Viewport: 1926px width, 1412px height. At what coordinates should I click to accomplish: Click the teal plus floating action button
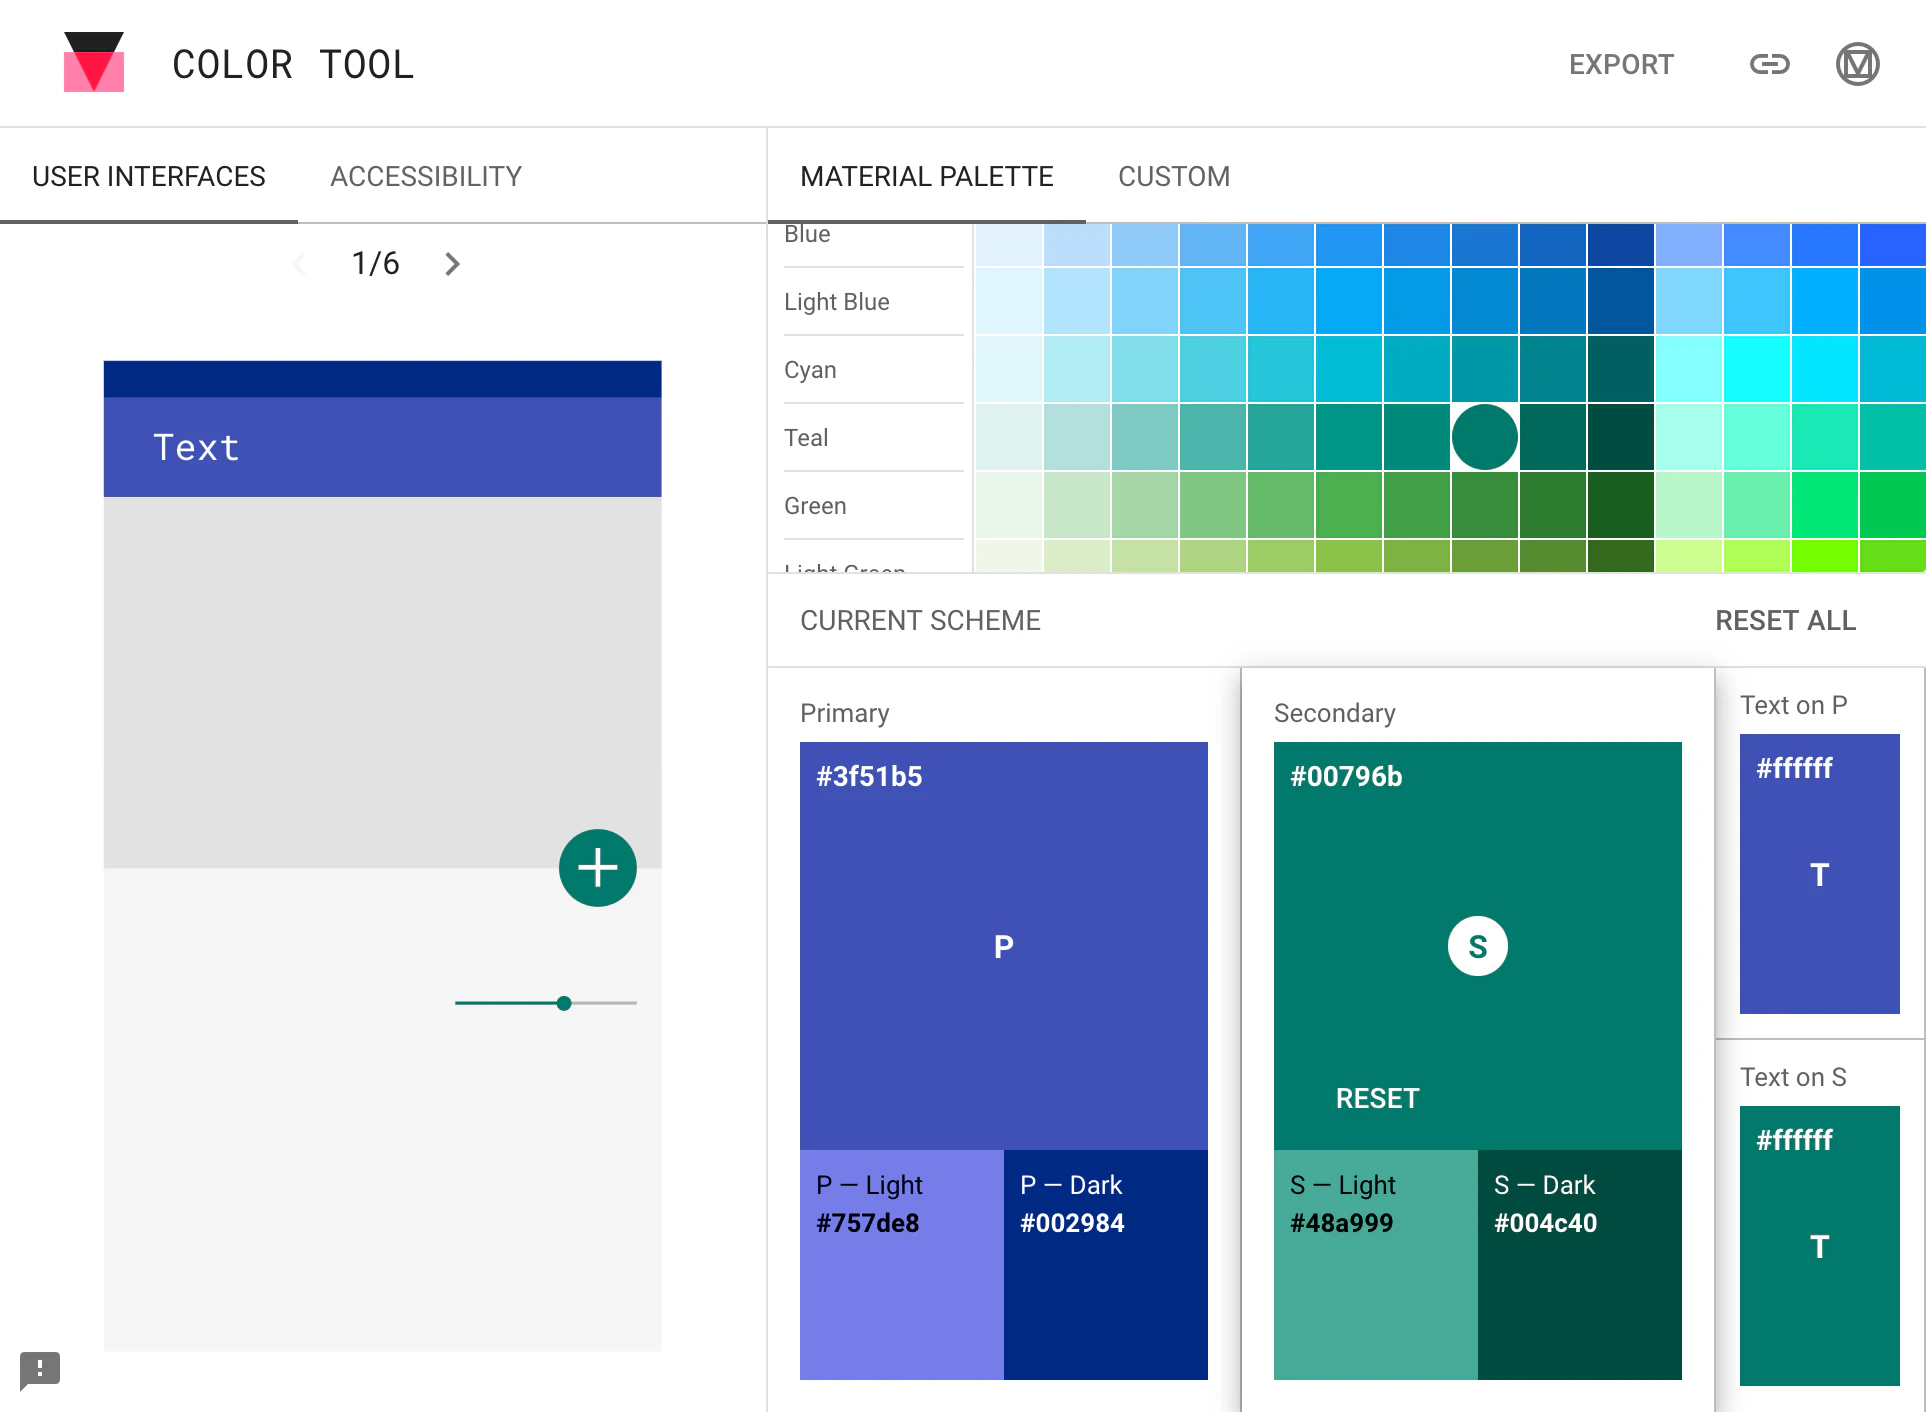(597, 867)
